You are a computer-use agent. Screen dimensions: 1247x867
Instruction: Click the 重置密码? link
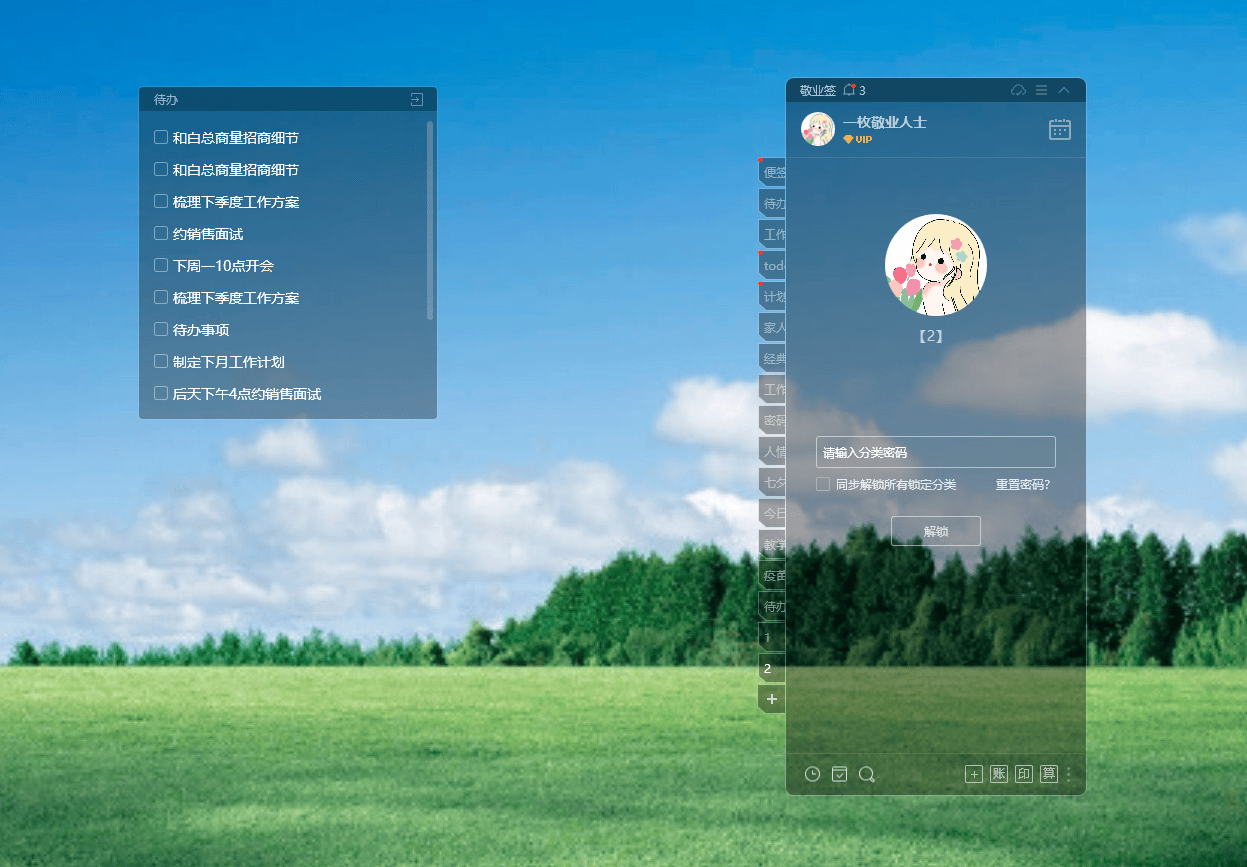pos(1022,484)
